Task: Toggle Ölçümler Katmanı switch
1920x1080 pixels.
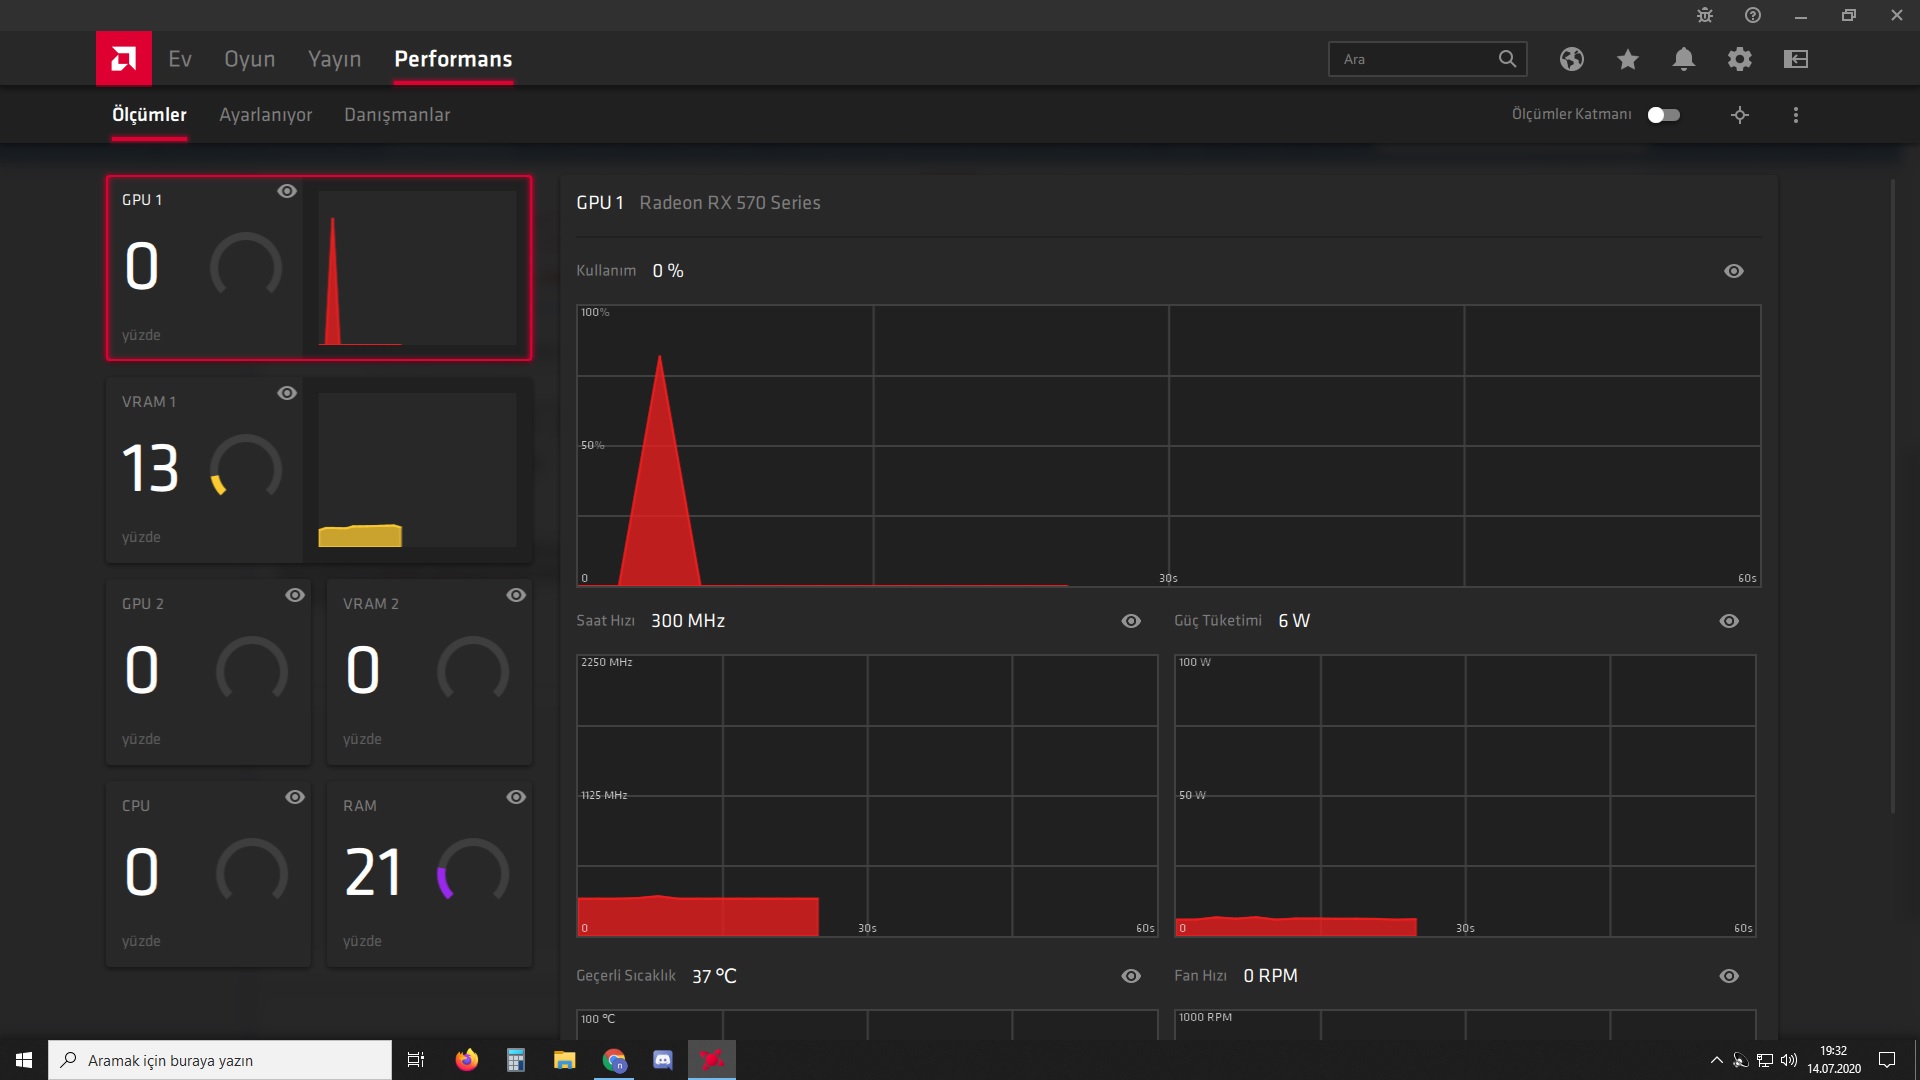Action: point(1663,115)
